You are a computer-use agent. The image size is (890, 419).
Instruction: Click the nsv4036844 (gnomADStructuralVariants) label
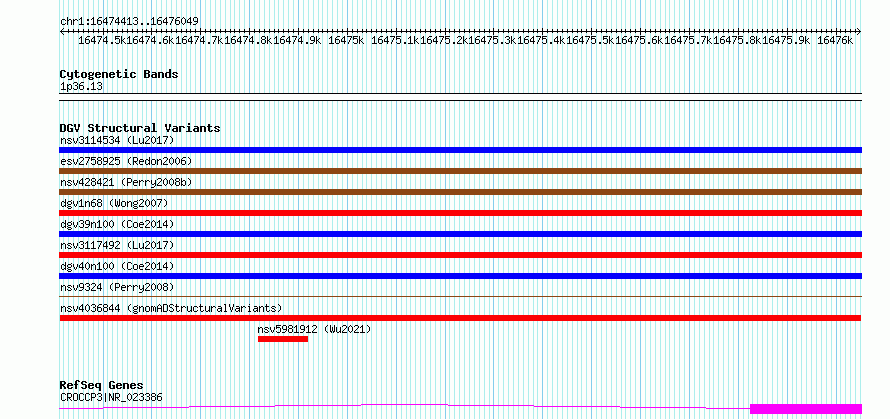pyautogui.click(x=171, y=308)
